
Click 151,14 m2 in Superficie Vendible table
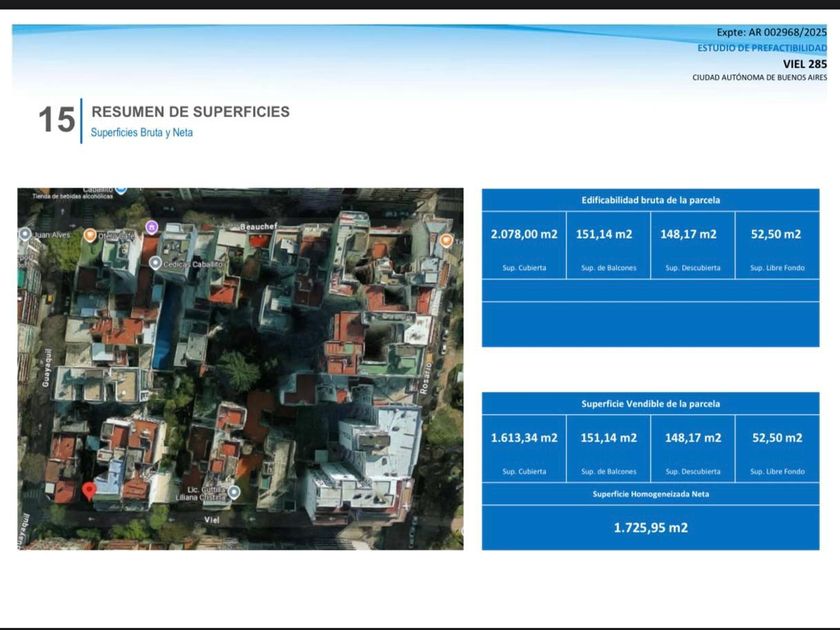click(609, 438)
